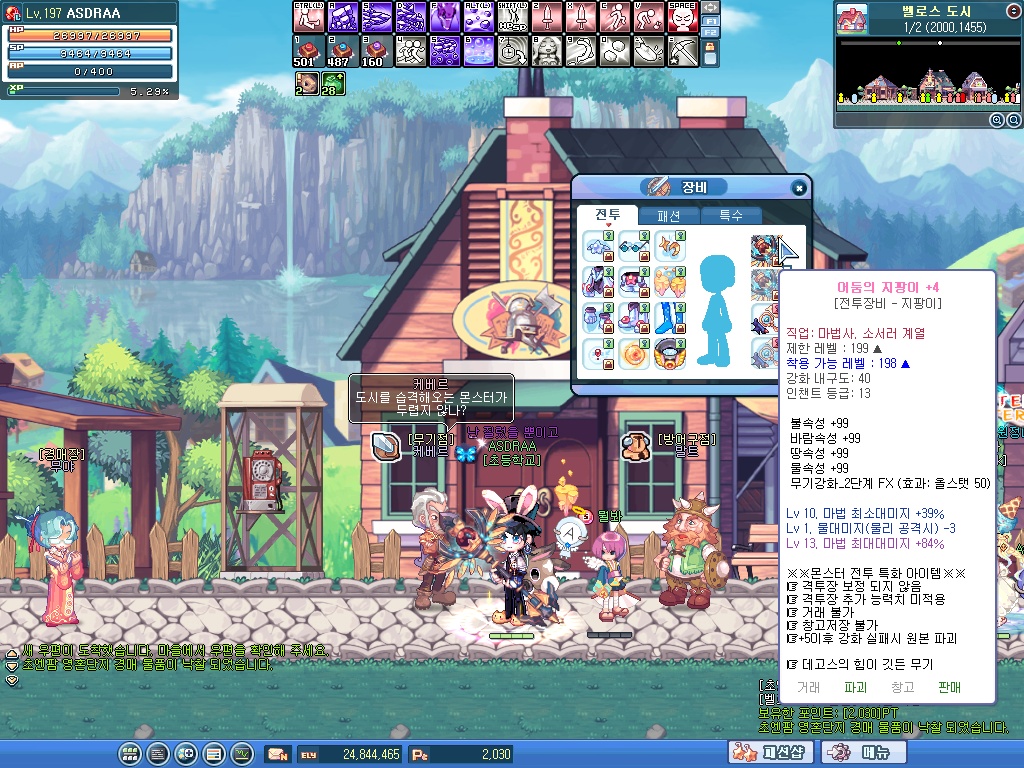Open chat options bubble below the arrows
Screen dimensions: 1024x768
[11, 680]
